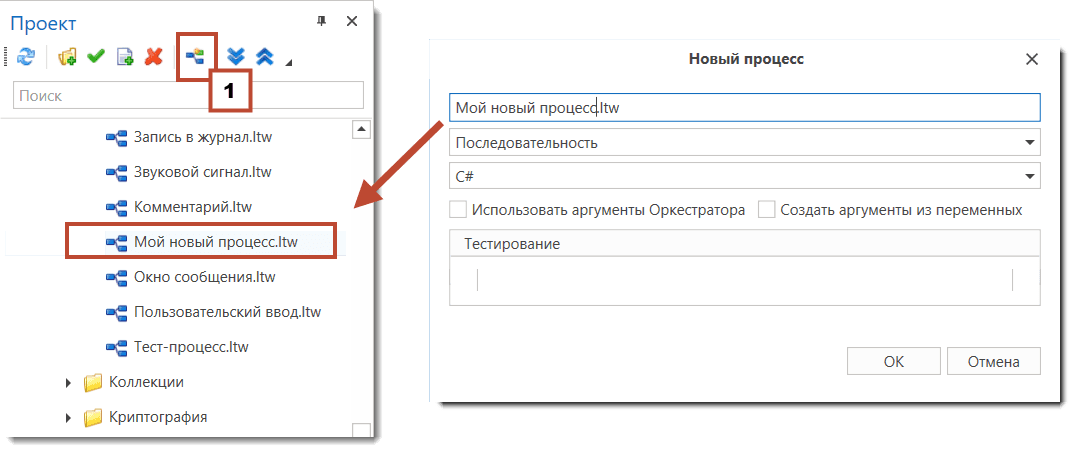The image size is (1084, 452).
Task: Click the green checkmark toolbar icon
Action: coord(96,57)
